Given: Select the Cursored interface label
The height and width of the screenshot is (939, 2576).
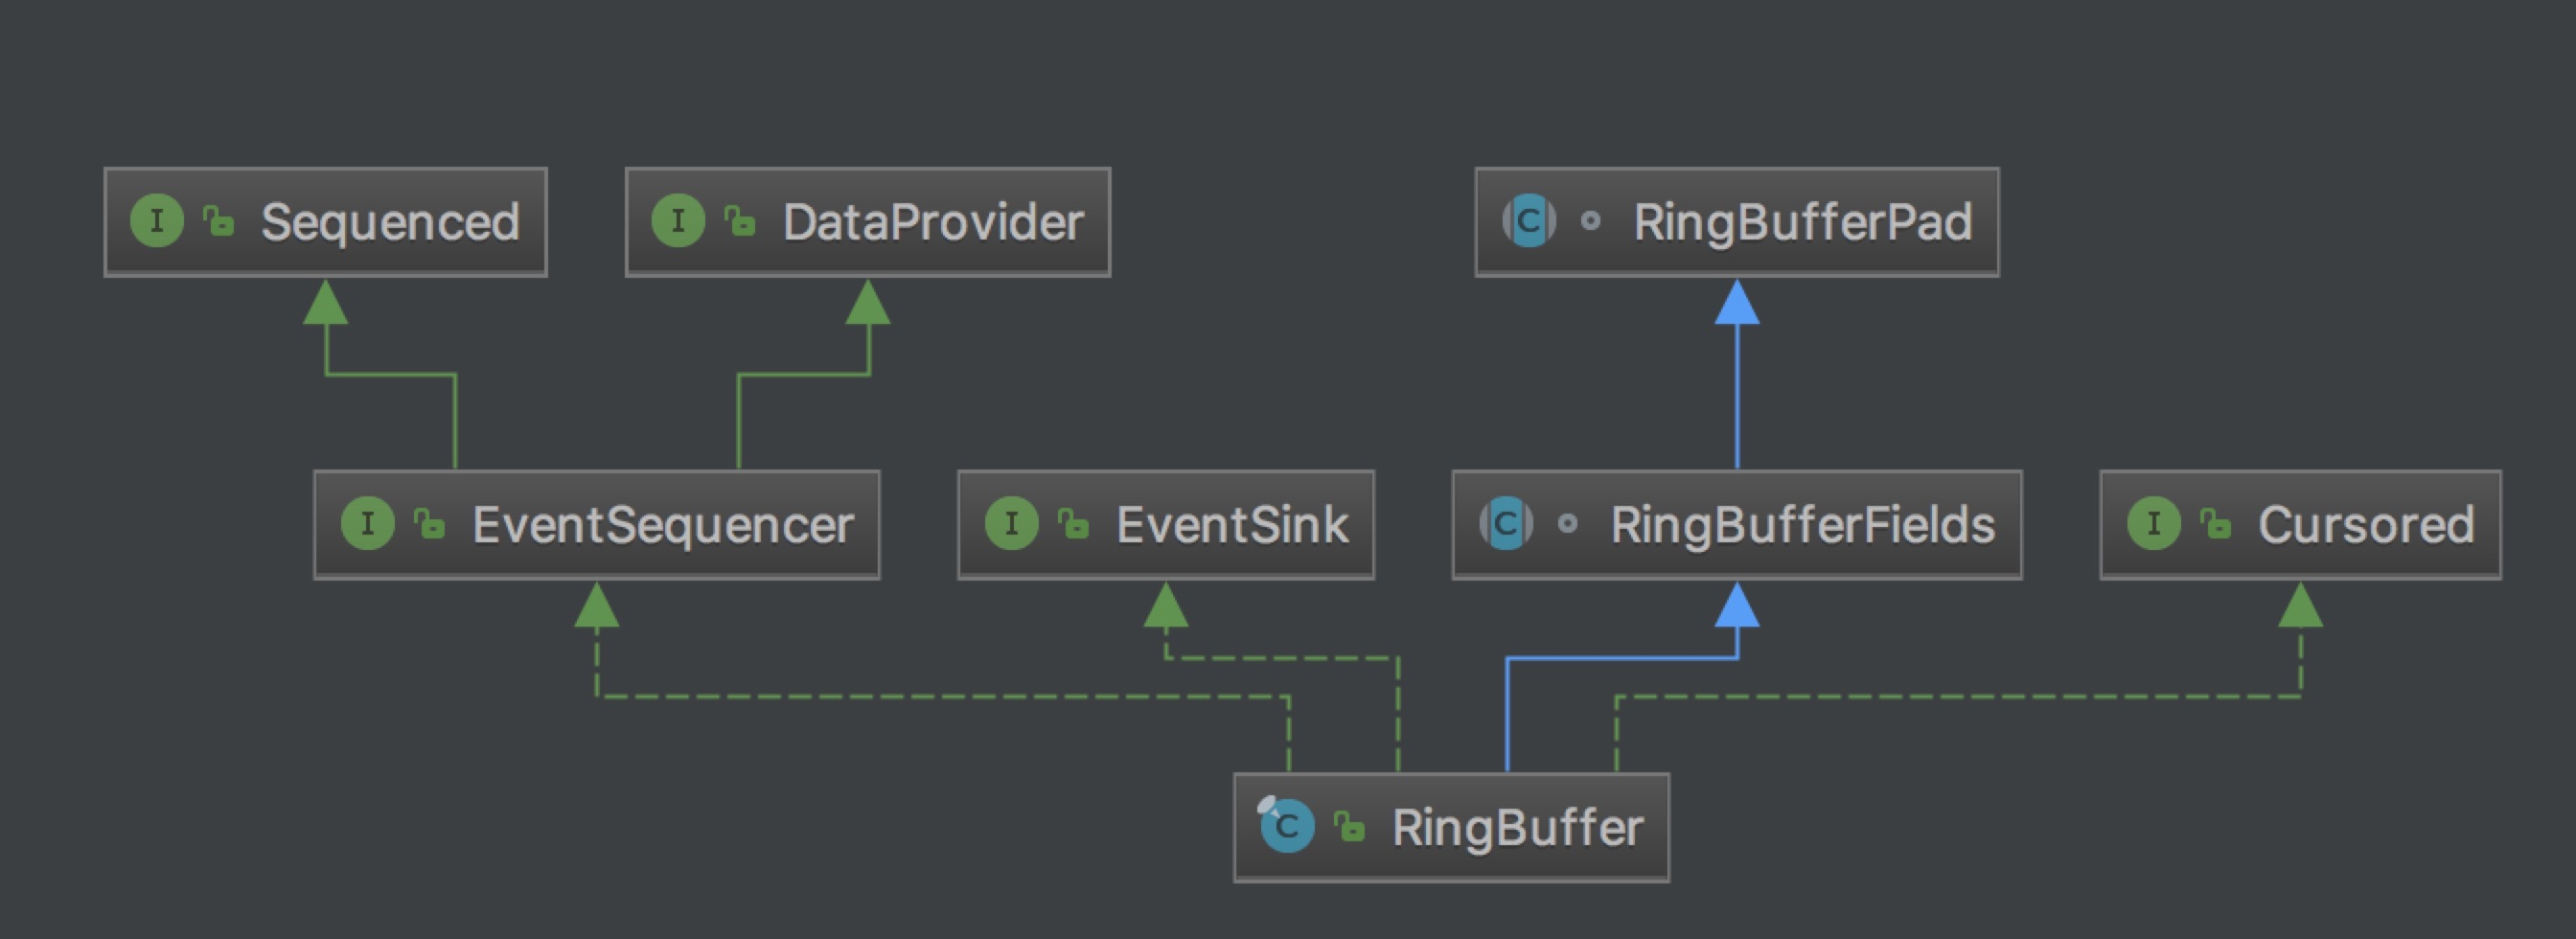Looking at the screenshot, I should pos(2366,525).
